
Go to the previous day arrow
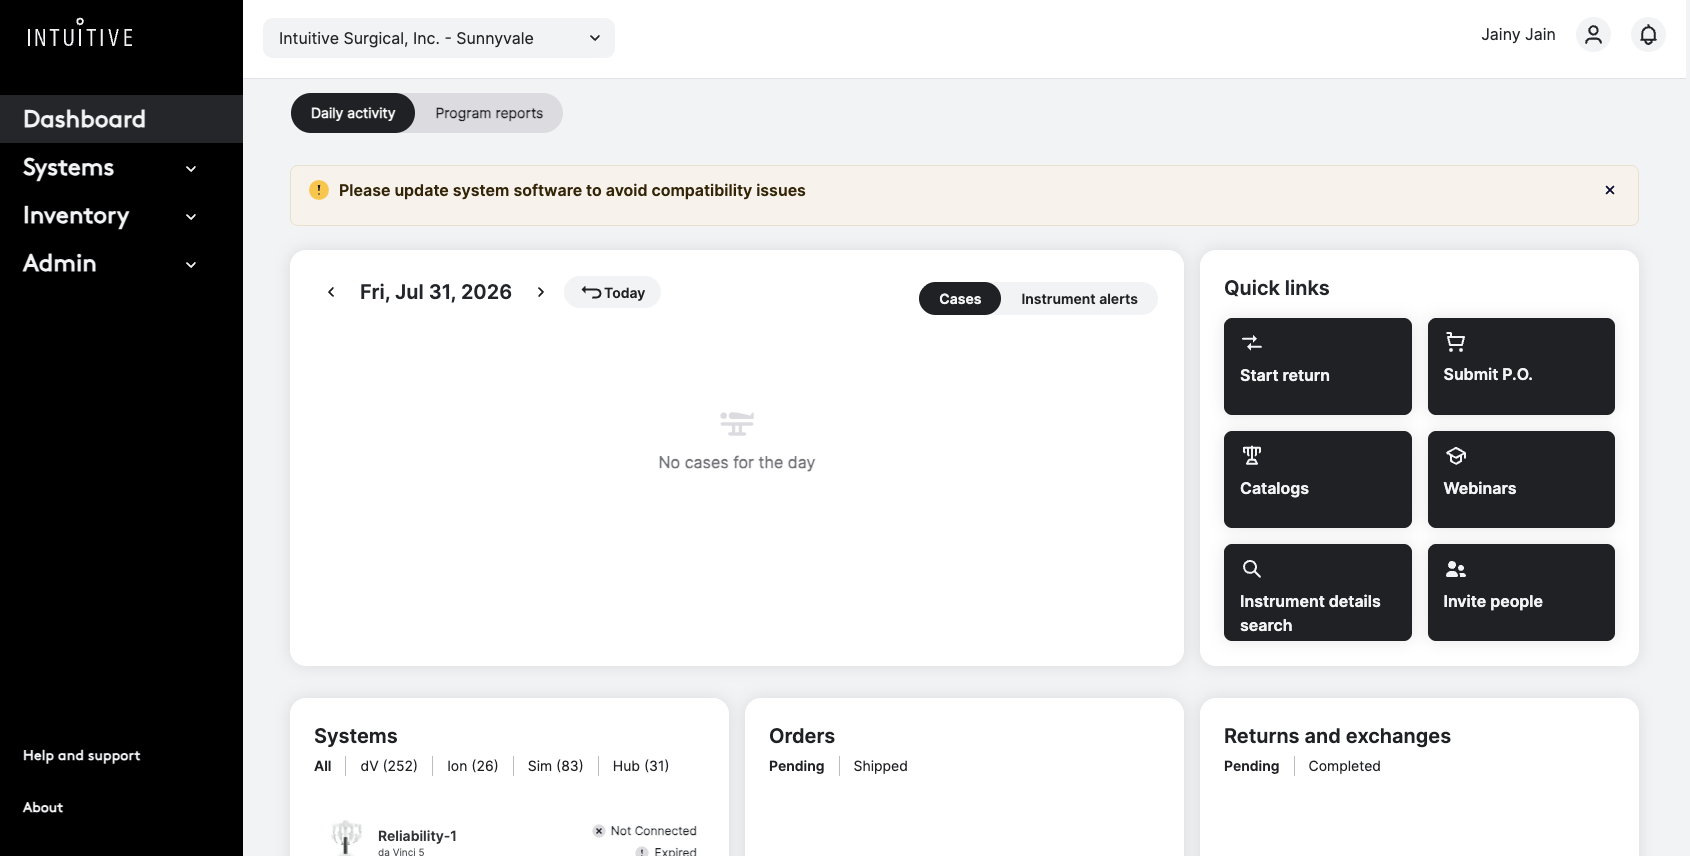pos(331,292)
